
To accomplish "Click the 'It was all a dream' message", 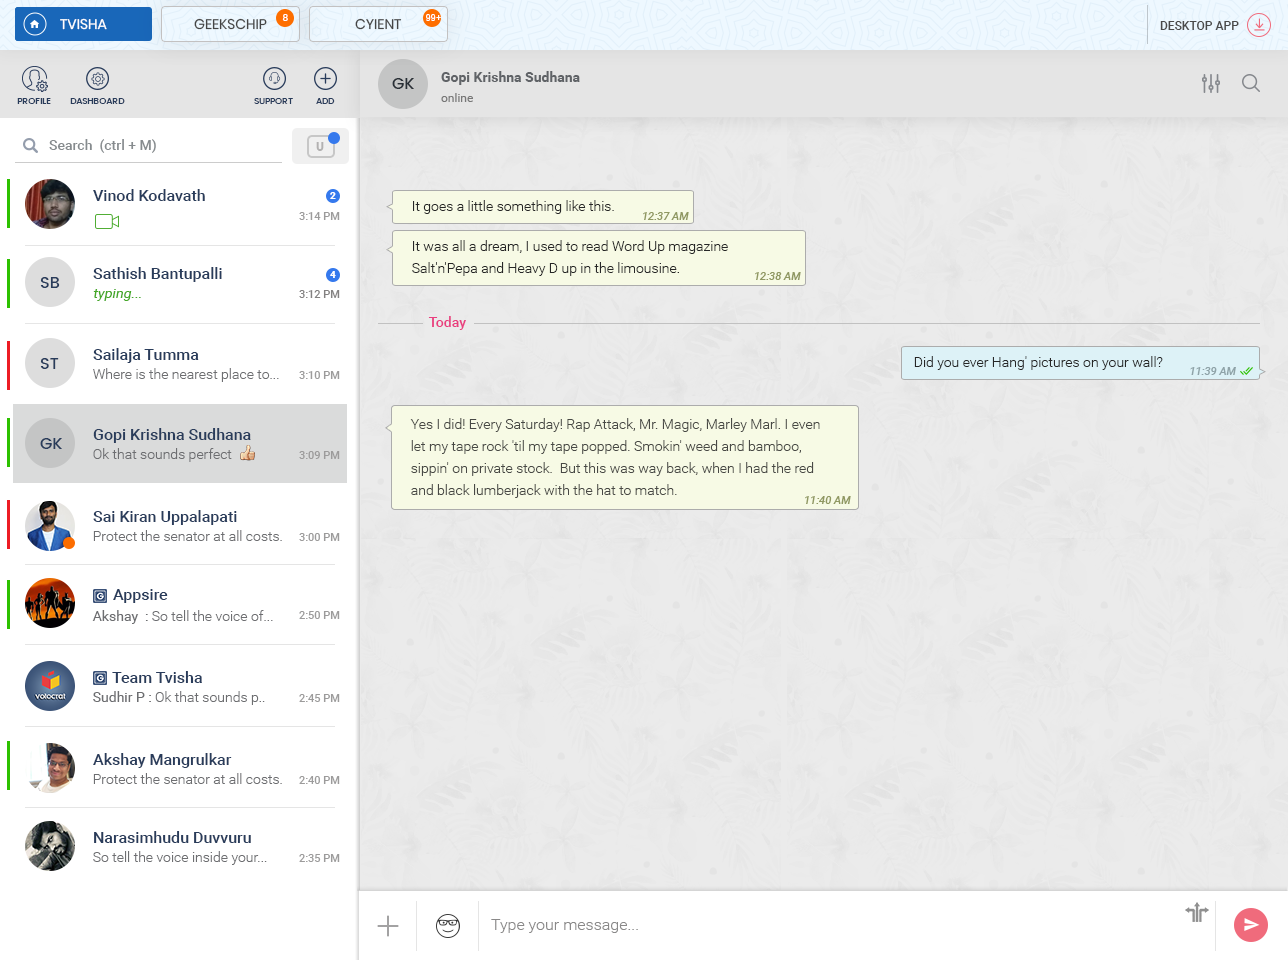I will pos(599,258).
